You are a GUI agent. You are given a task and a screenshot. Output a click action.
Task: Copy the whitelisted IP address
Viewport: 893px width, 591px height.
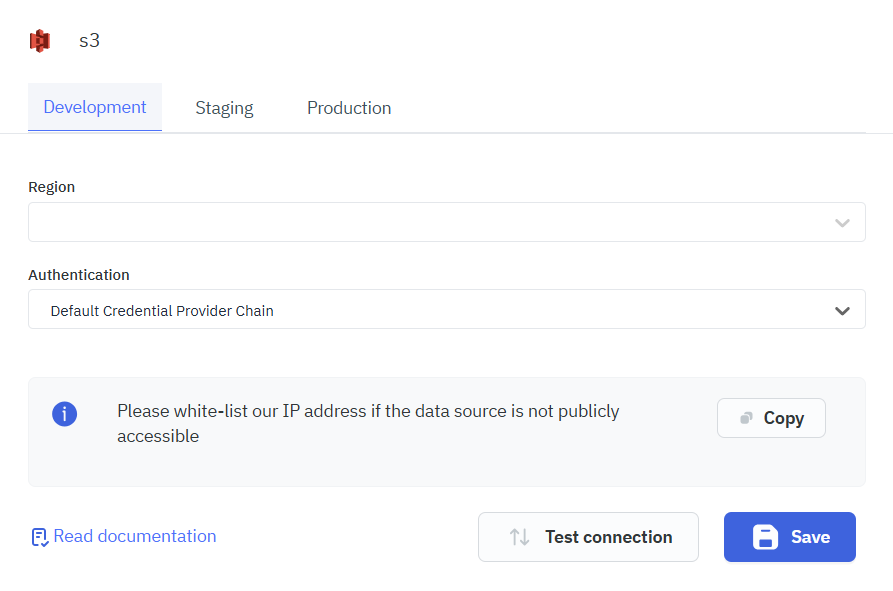tap(770, 417)
